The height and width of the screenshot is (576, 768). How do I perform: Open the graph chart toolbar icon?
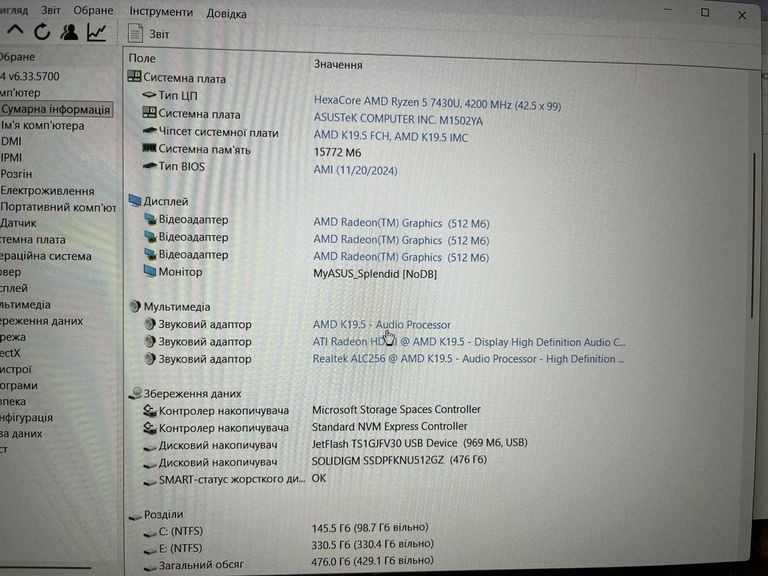[x=96, y=32]
